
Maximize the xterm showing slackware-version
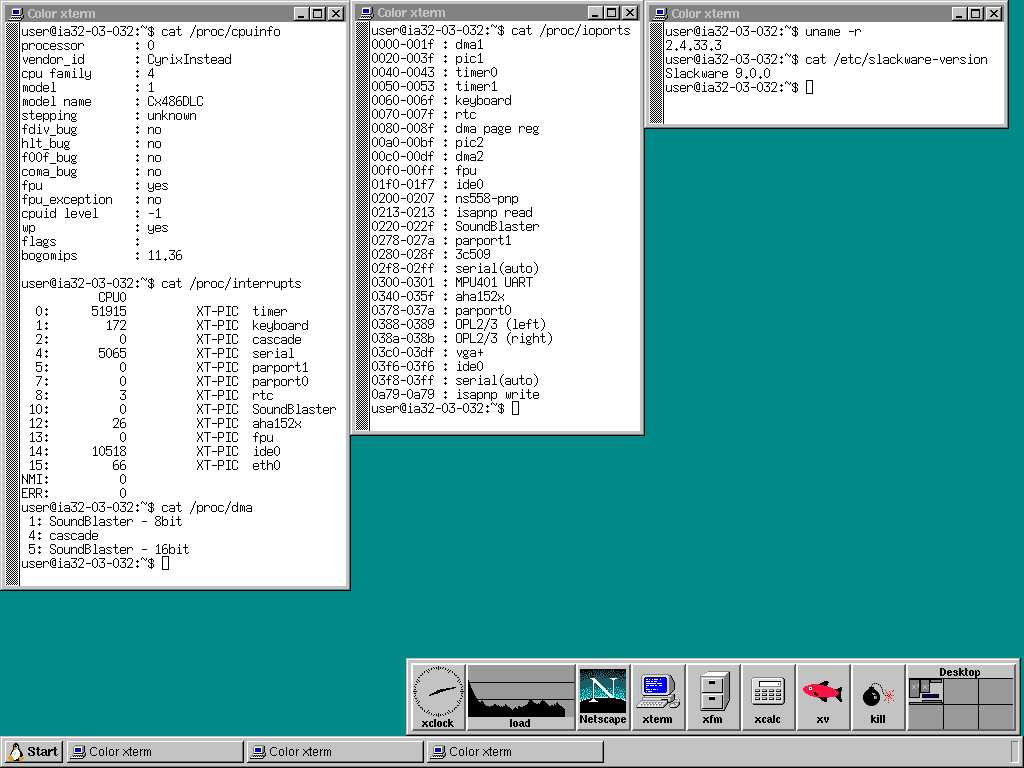click(976, 13)
